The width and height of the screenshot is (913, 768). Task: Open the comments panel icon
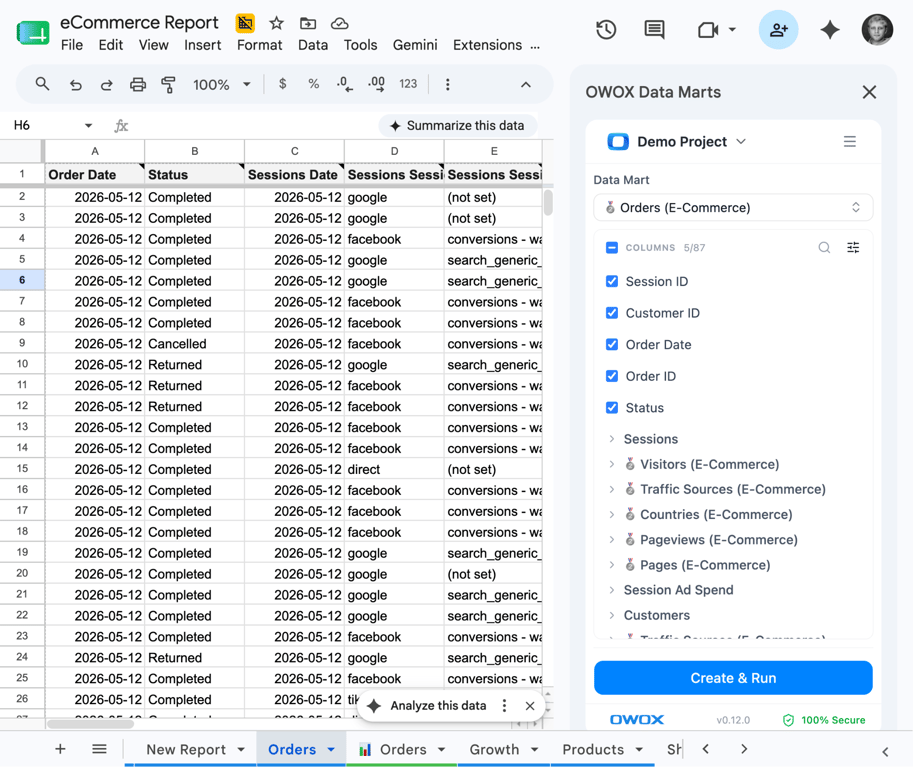point(654,30)
